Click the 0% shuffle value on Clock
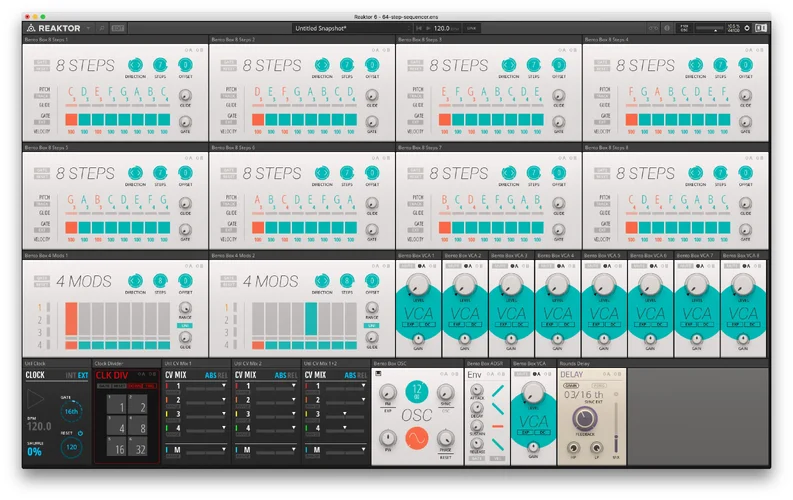 (34, 452)
